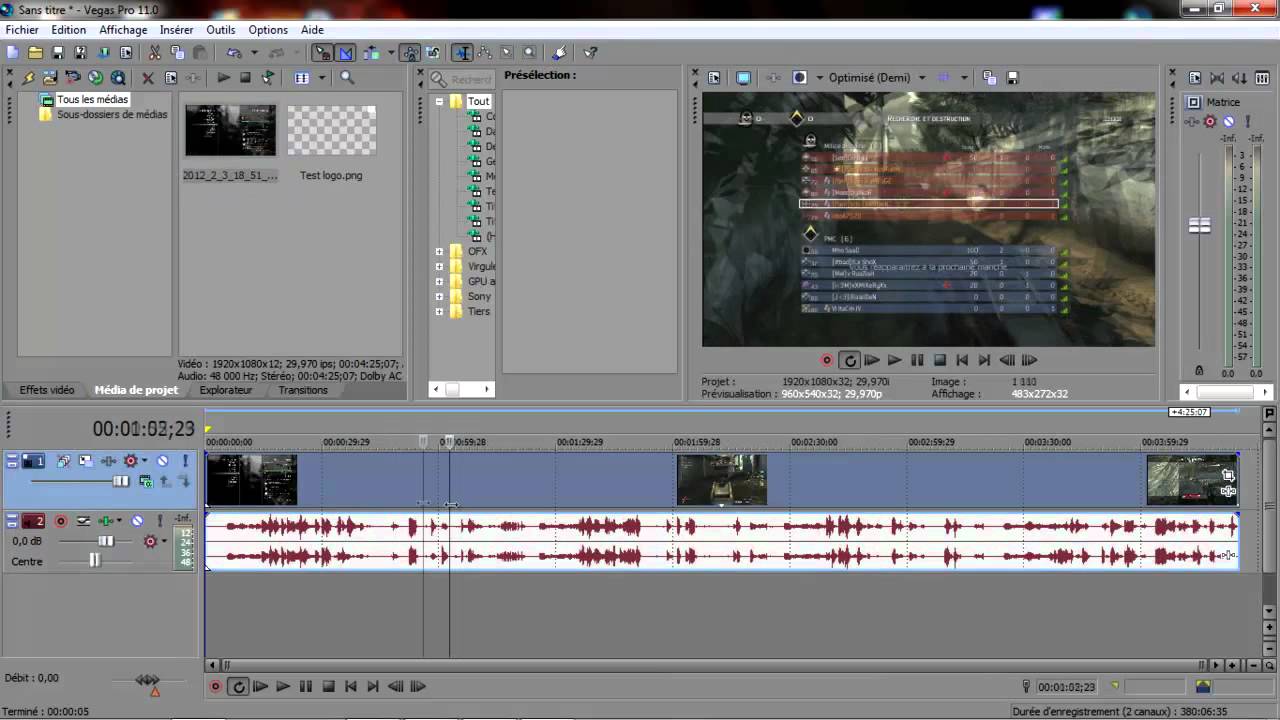Open the Insérer menu

click(x=177, y=30)
